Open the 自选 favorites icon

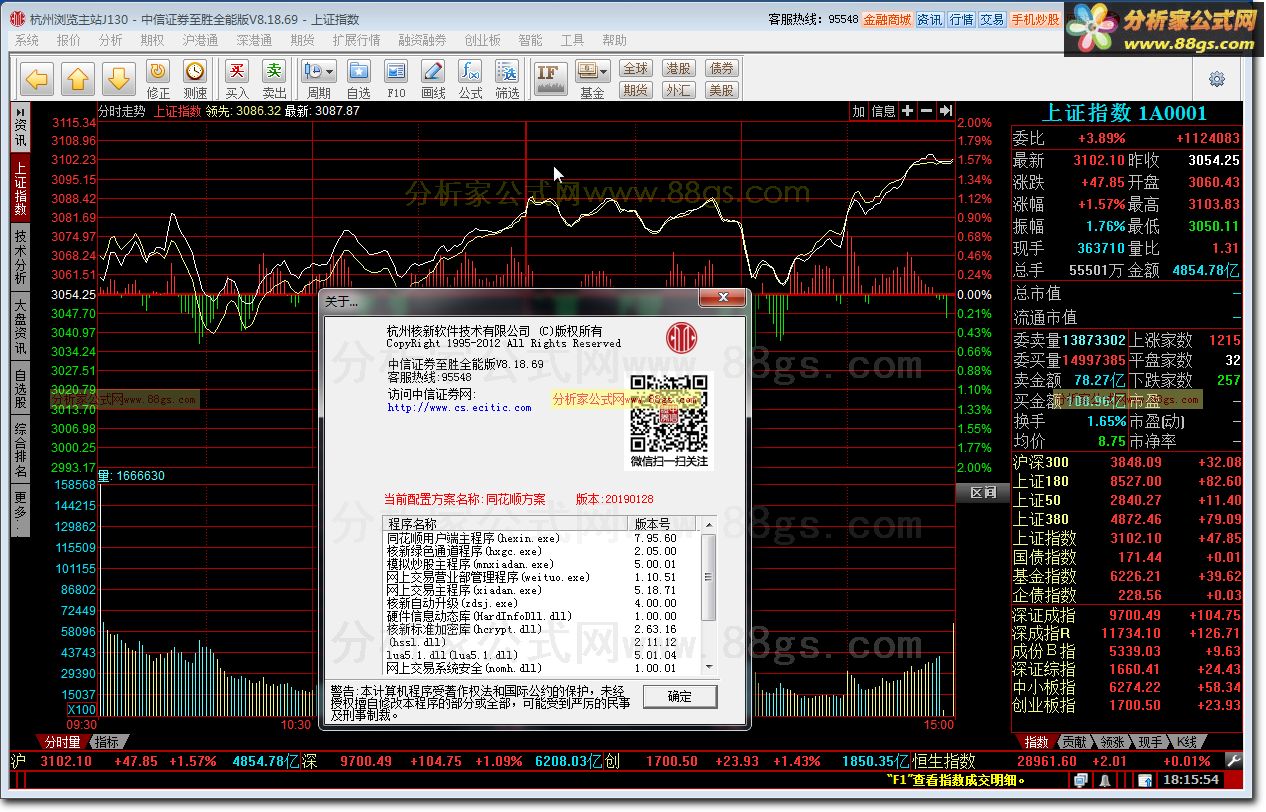[358, 71]
